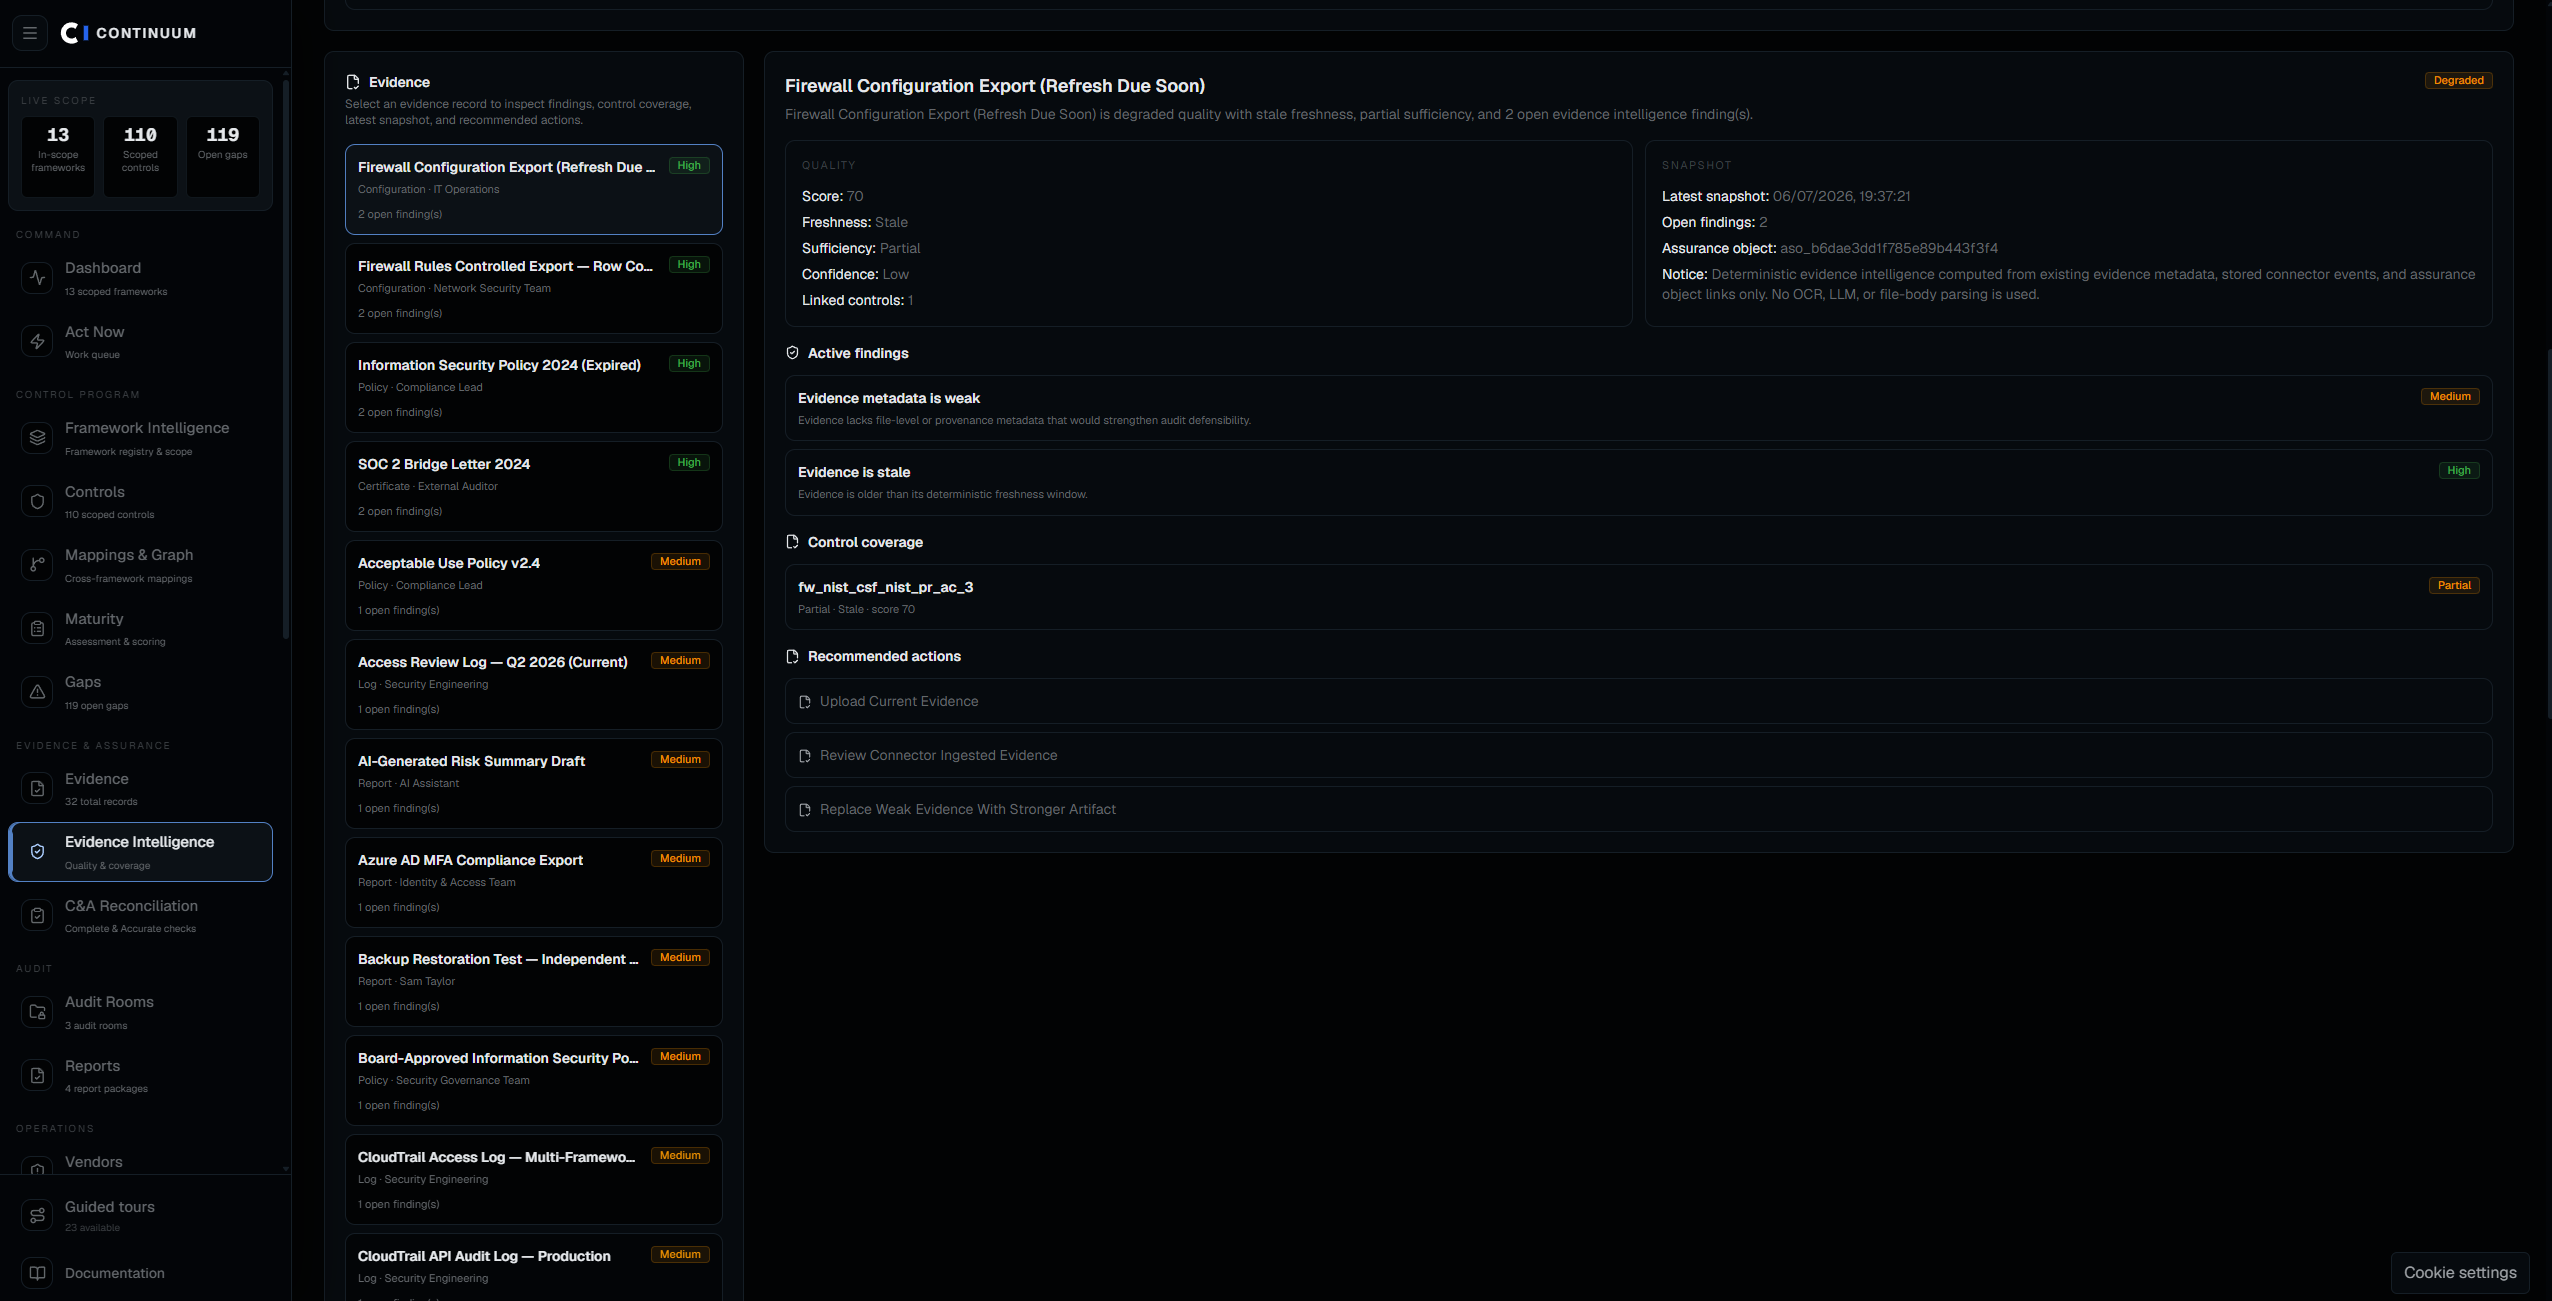Click the sidebar vertical scrollbar
2552x1301 pixels.
click(286, 360)
